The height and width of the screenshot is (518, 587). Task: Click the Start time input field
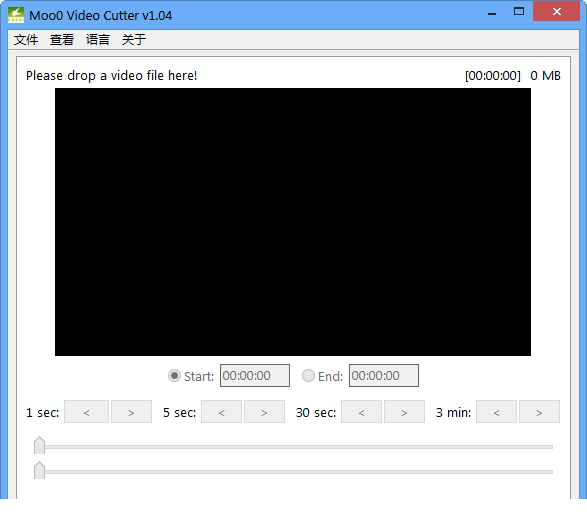click(255, 375)
